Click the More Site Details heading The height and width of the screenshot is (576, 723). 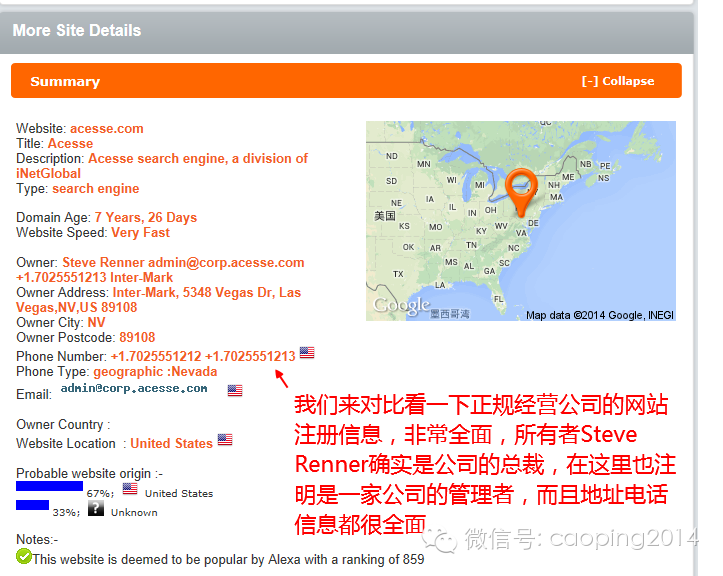77,30
